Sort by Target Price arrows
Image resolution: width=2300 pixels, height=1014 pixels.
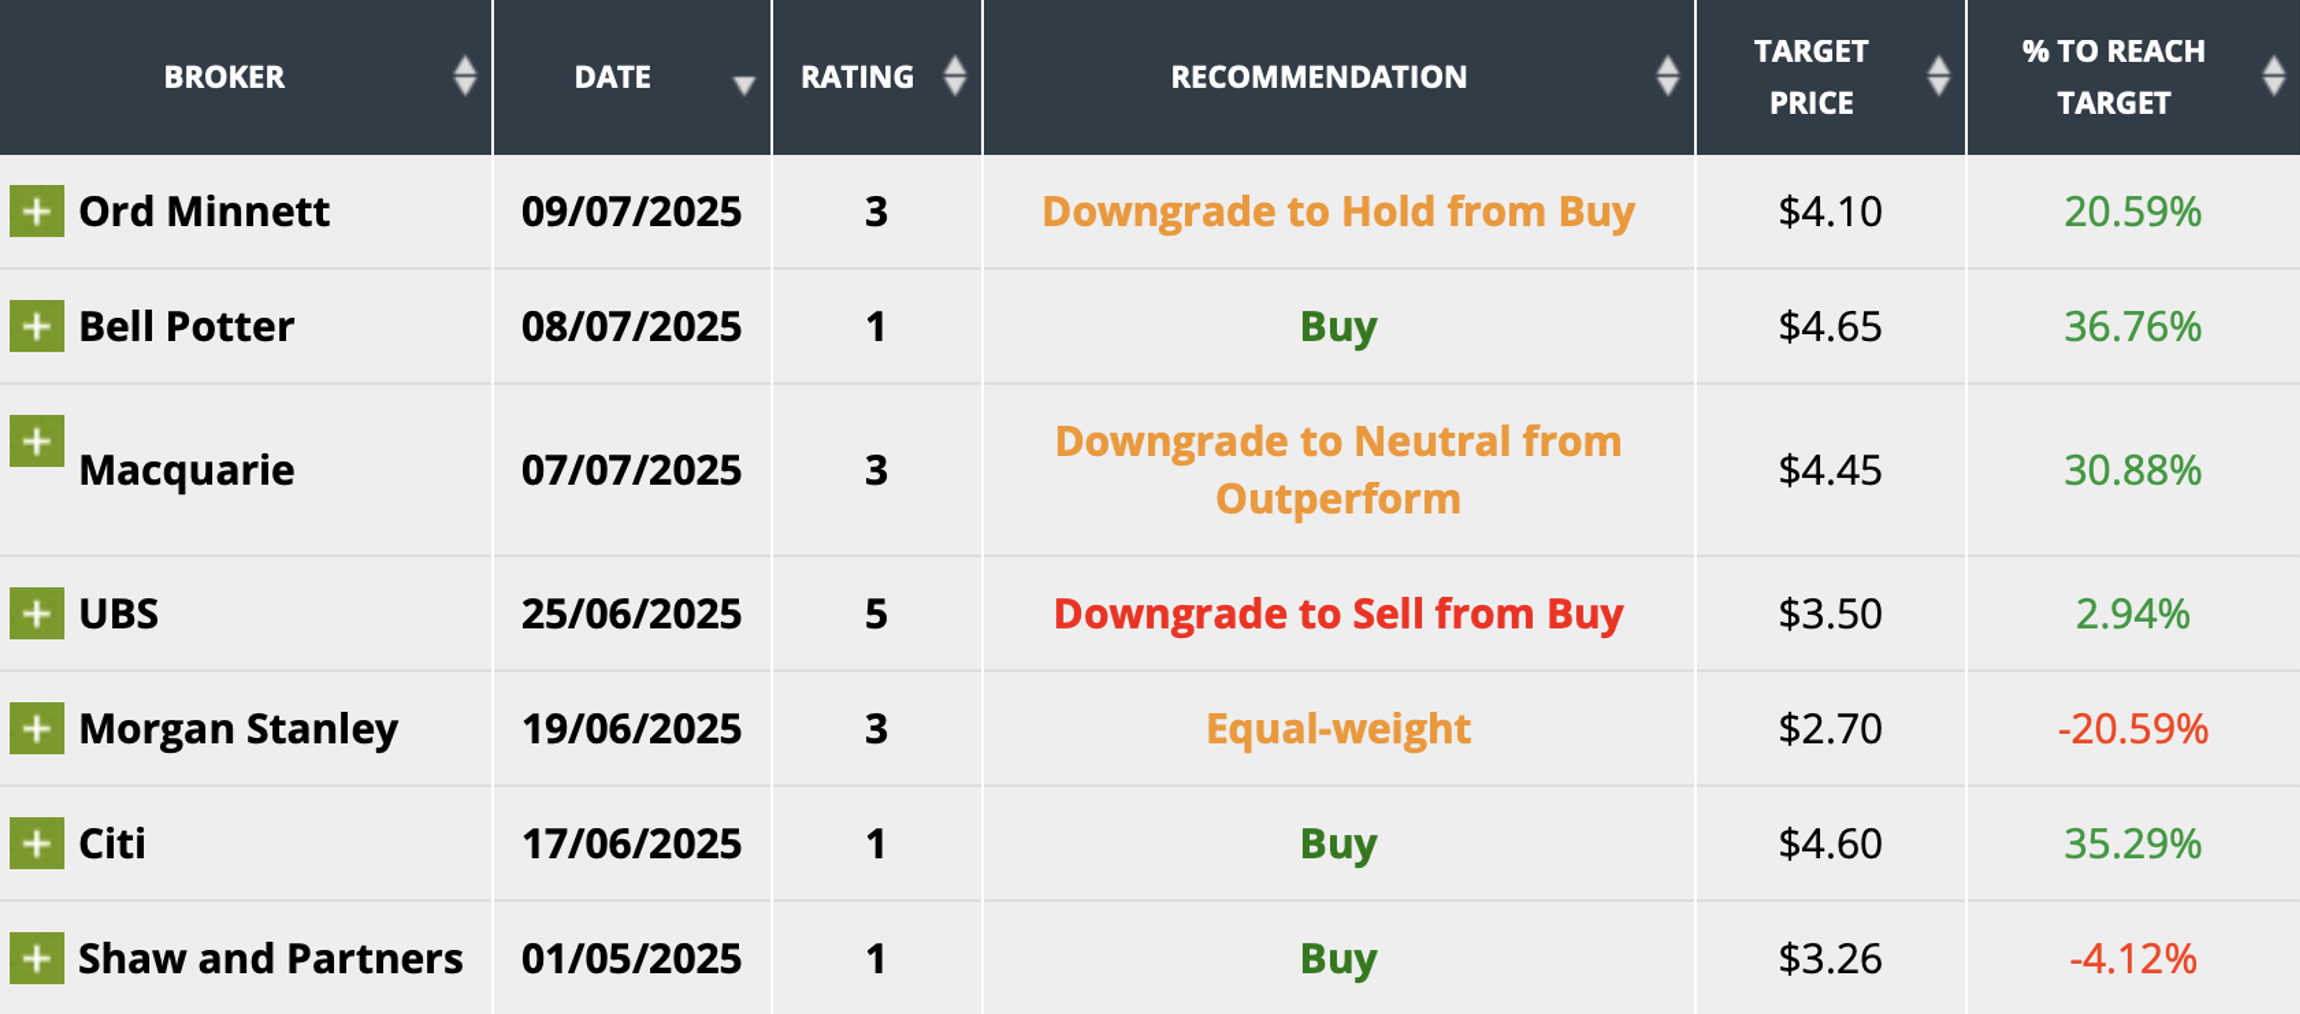coord(1938,76)
